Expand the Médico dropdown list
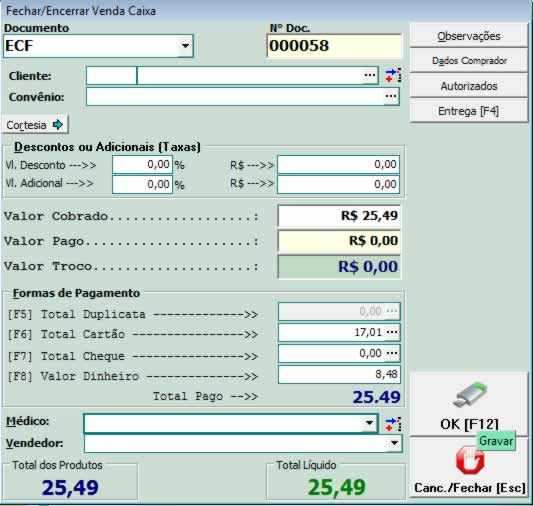 coord(369,423)
